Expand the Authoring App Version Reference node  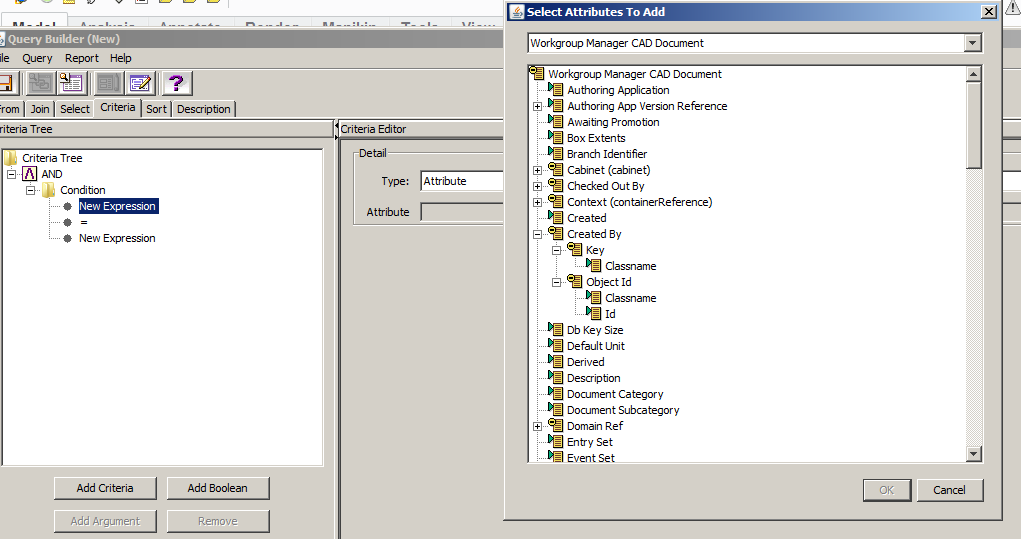[537, 106]
